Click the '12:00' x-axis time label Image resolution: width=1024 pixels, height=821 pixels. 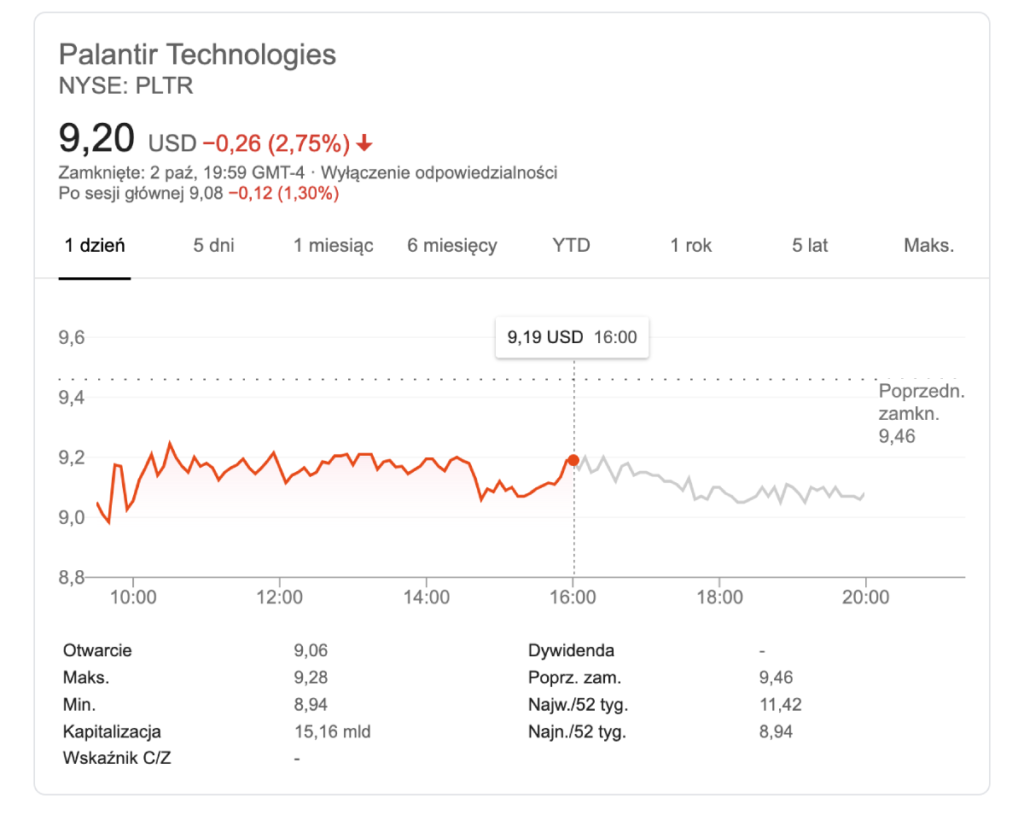pos(280,597)
